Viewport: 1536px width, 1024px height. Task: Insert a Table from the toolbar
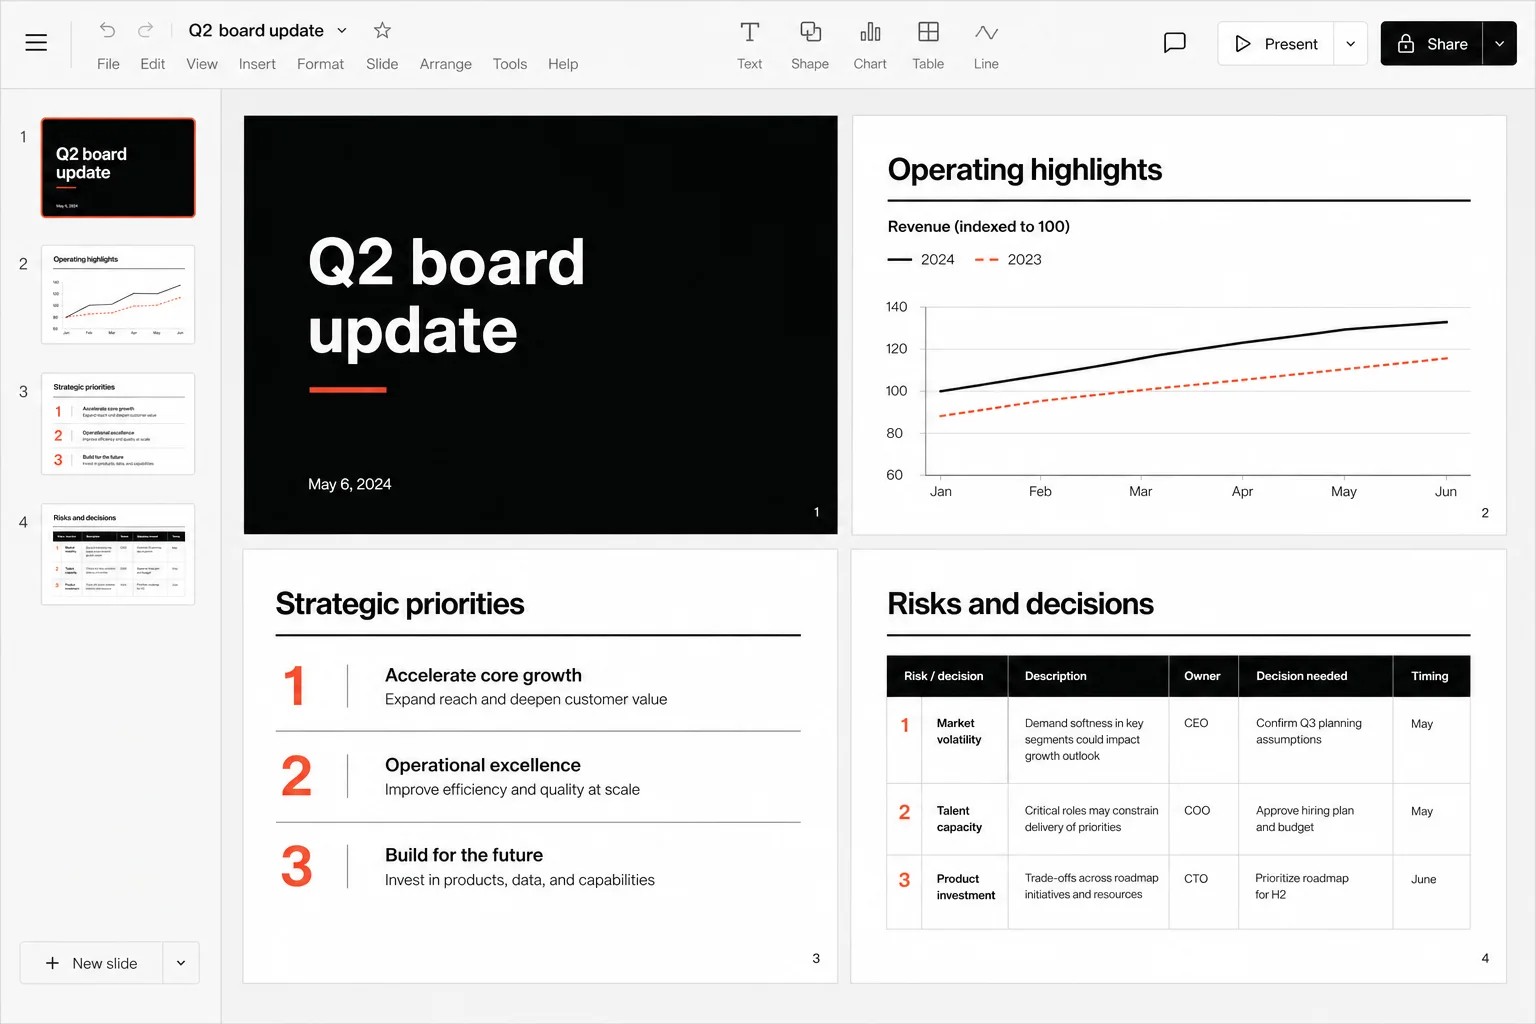point(928,46)
